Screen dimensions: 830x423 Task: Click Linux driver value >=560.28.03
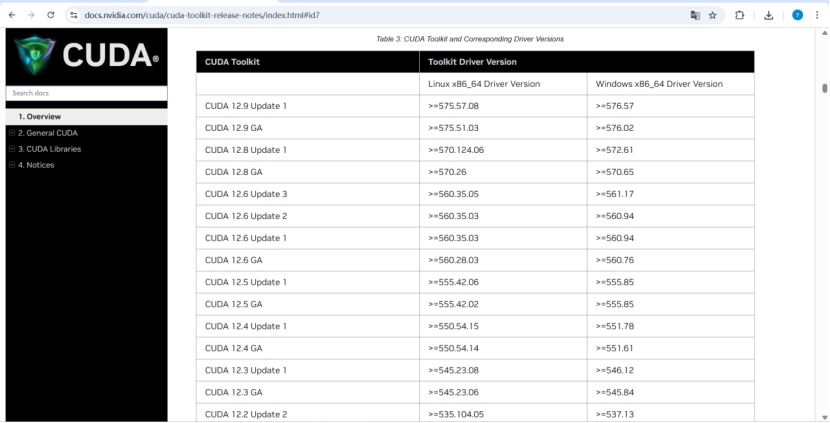(453, 260)
